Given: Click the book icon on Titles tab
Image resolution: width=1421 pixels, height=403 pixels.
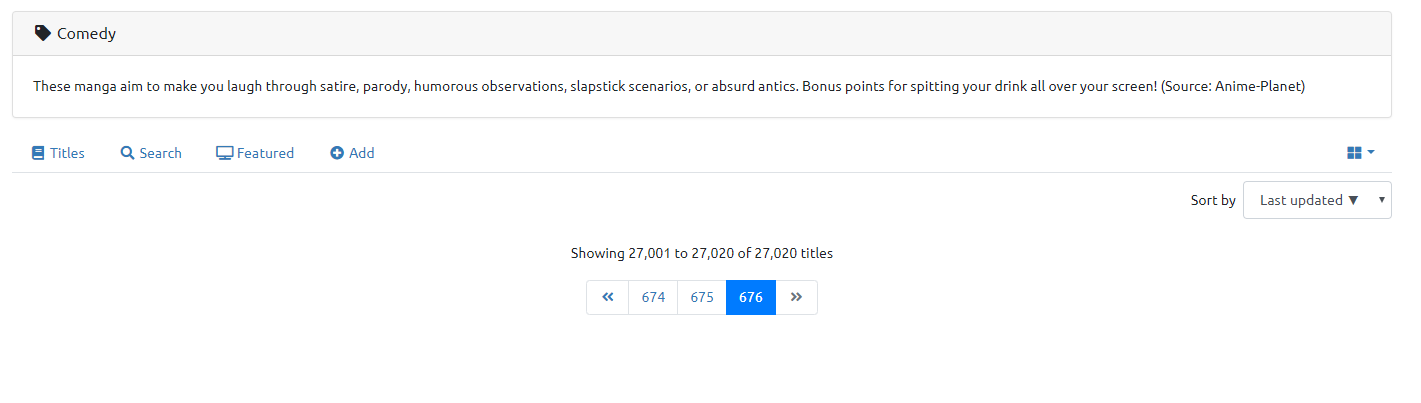Looking at the screenshot, I should pos(38,153).
